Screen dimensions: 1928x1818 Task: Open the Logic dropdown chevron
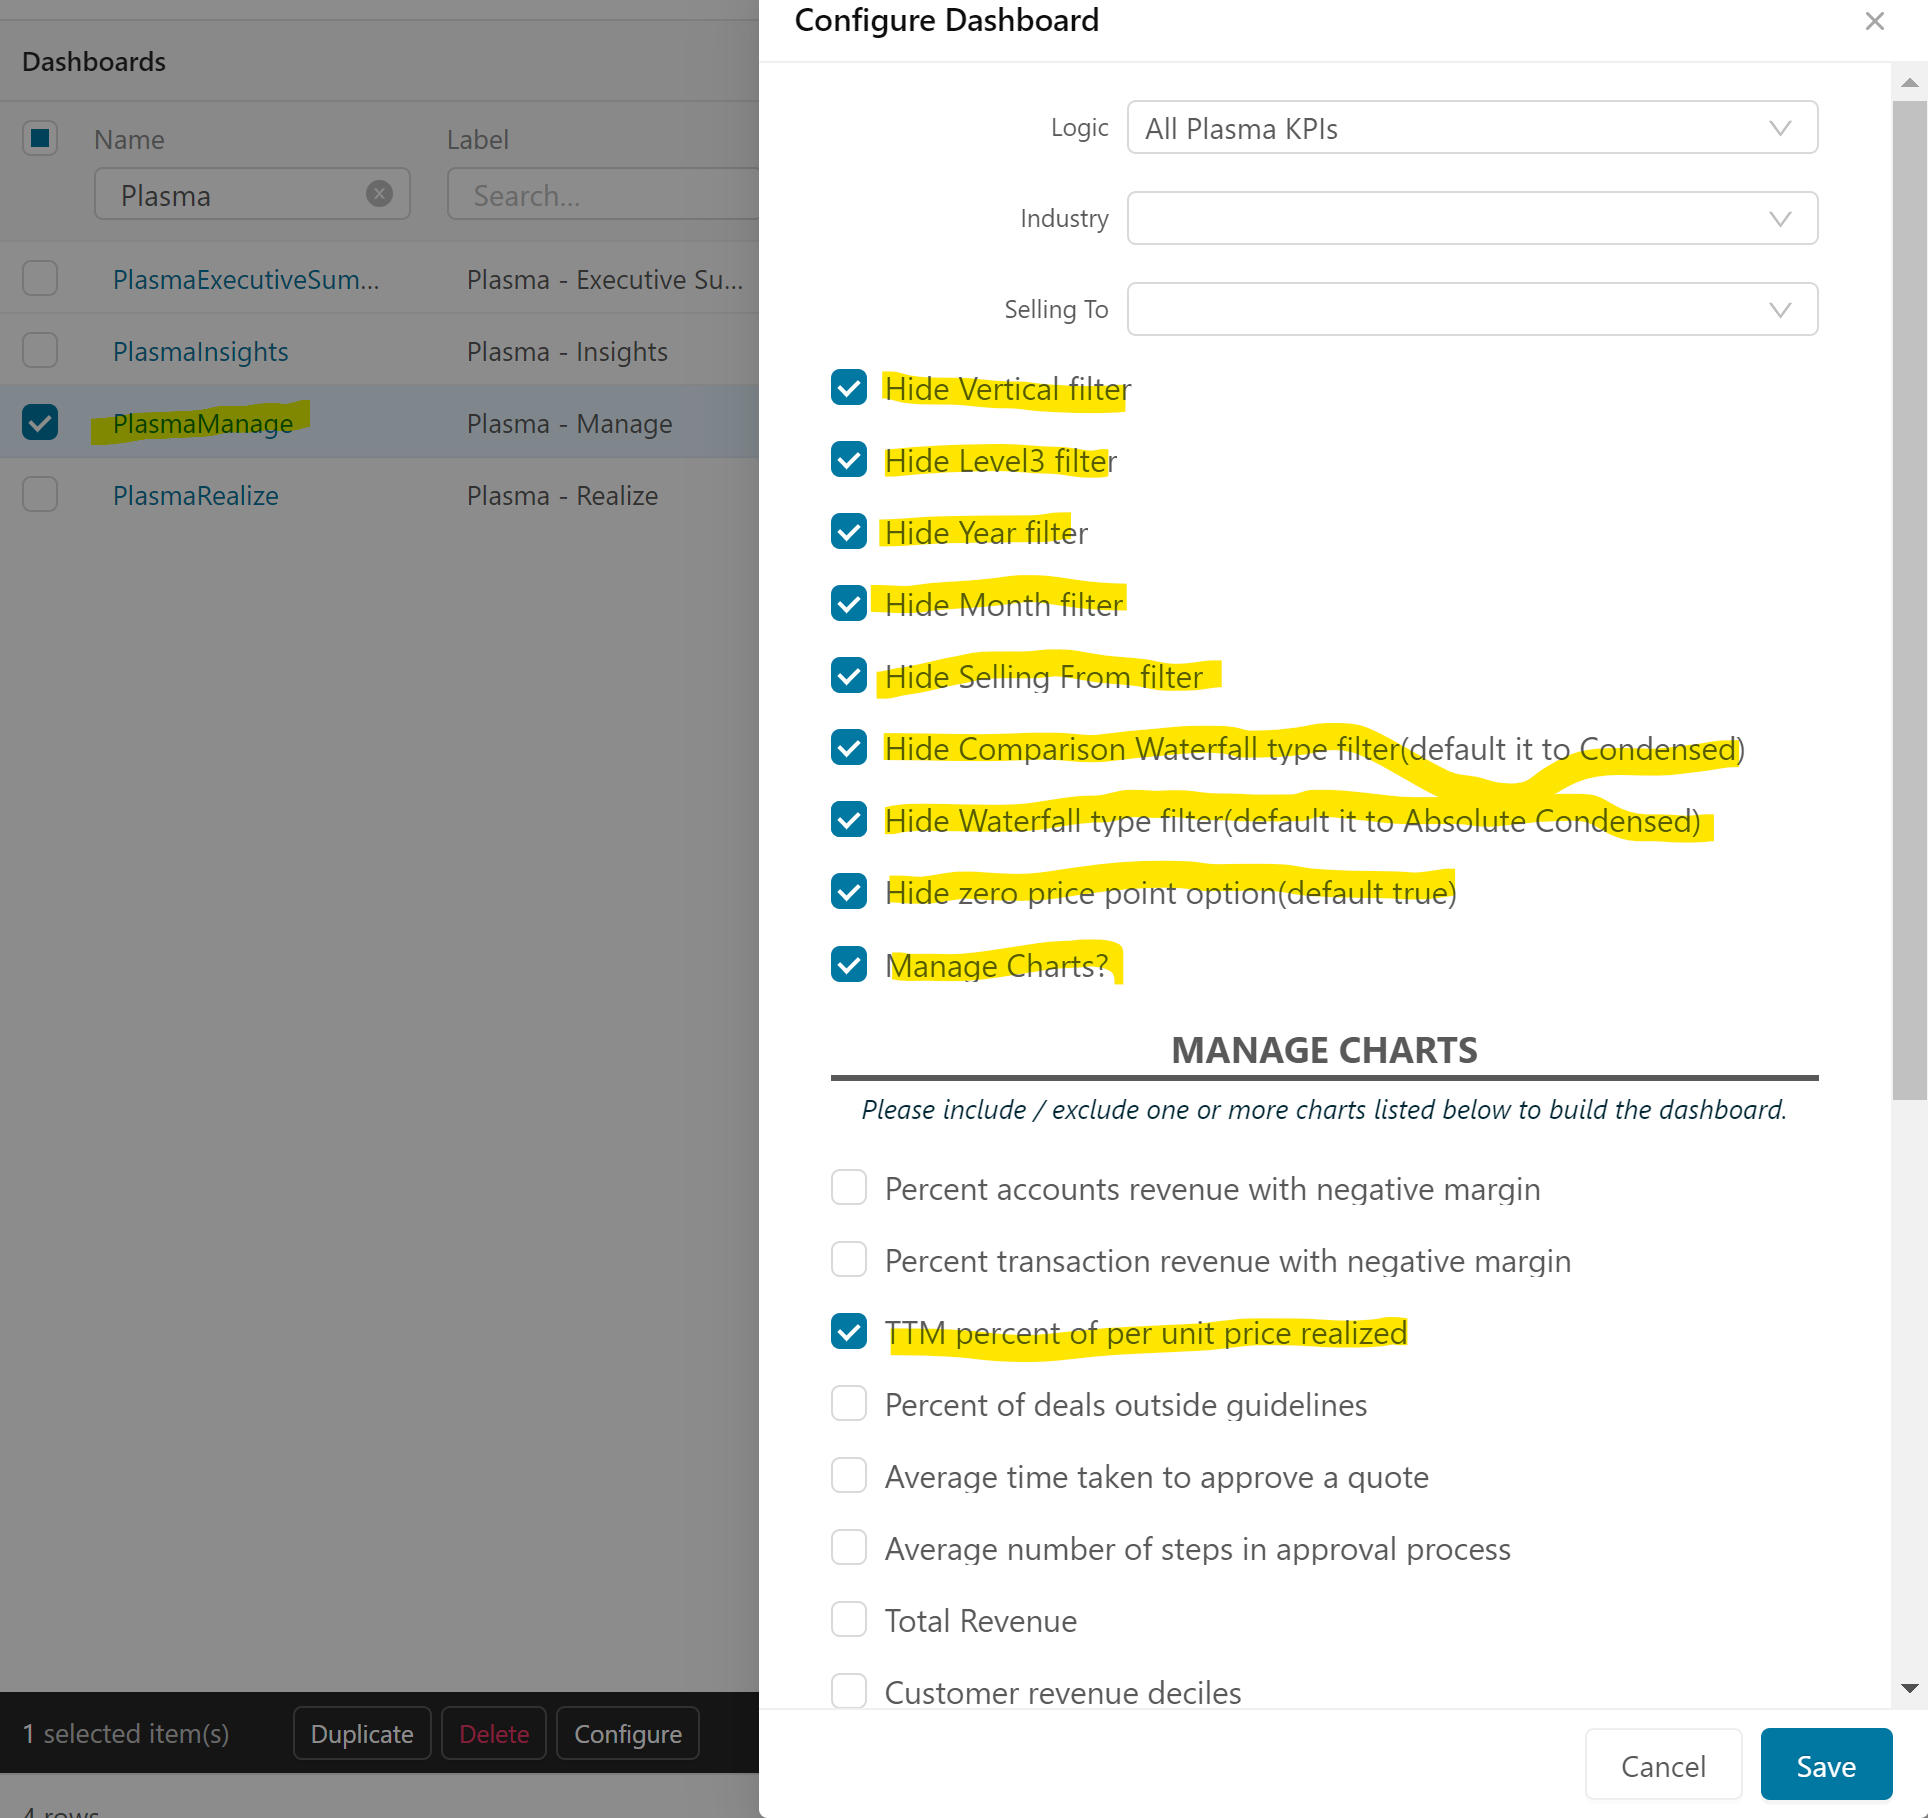(1779, 128)
